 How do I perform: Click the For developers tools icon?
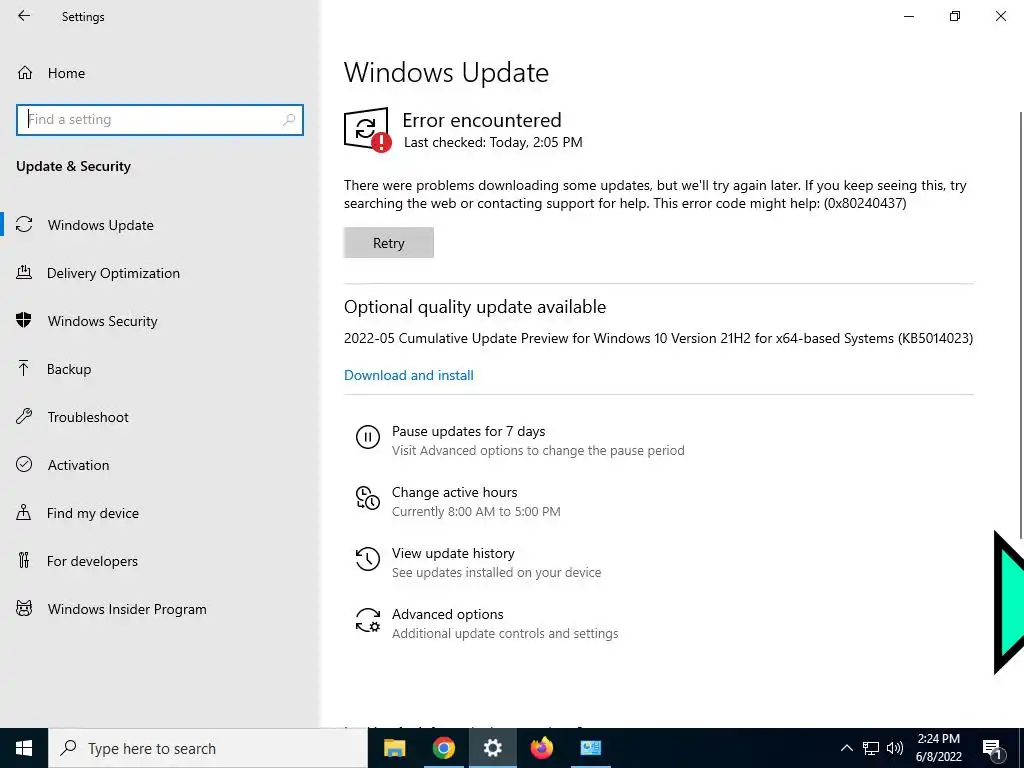[x=24, y=560]
